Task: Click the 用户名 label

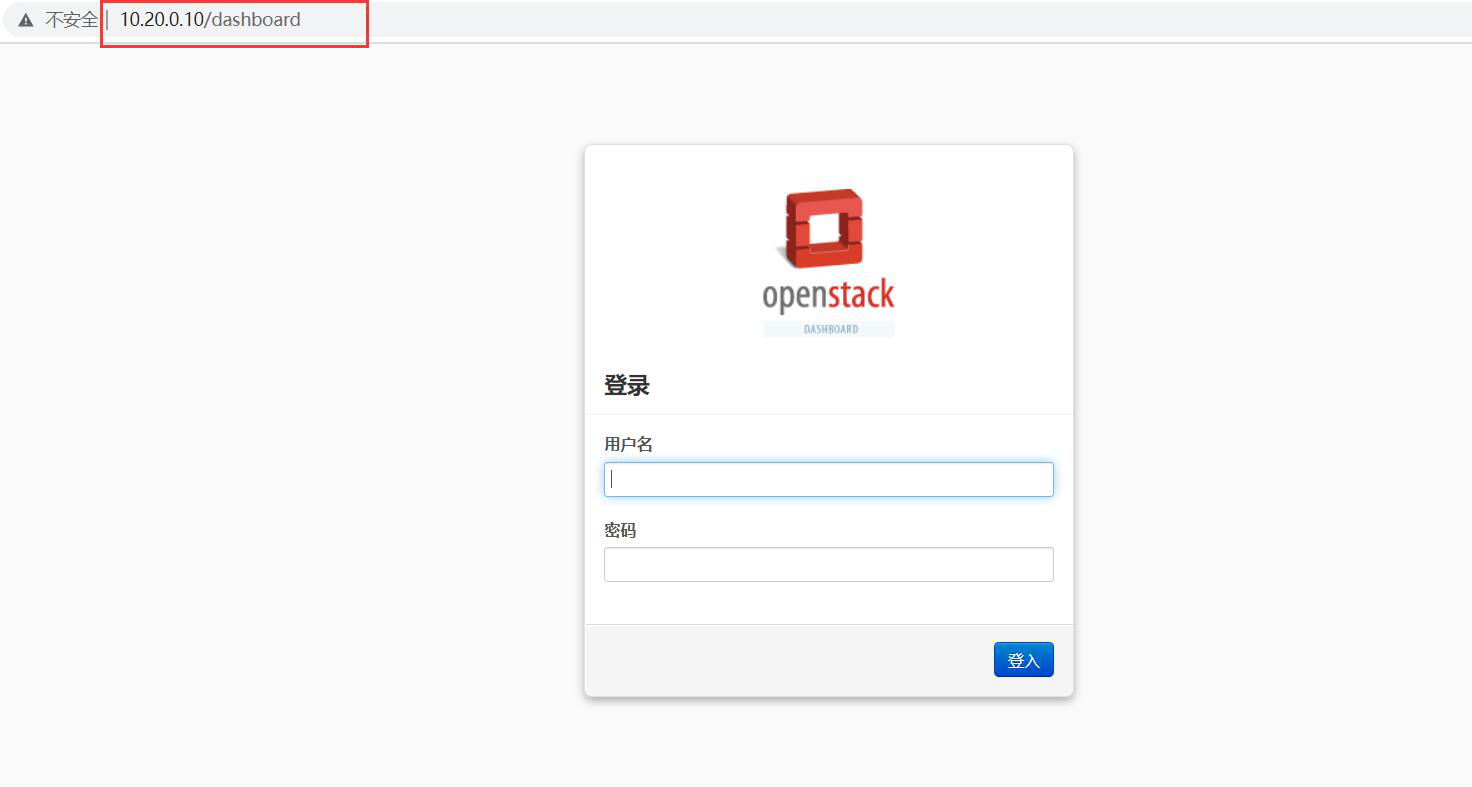Action: (x=628, y=444)
